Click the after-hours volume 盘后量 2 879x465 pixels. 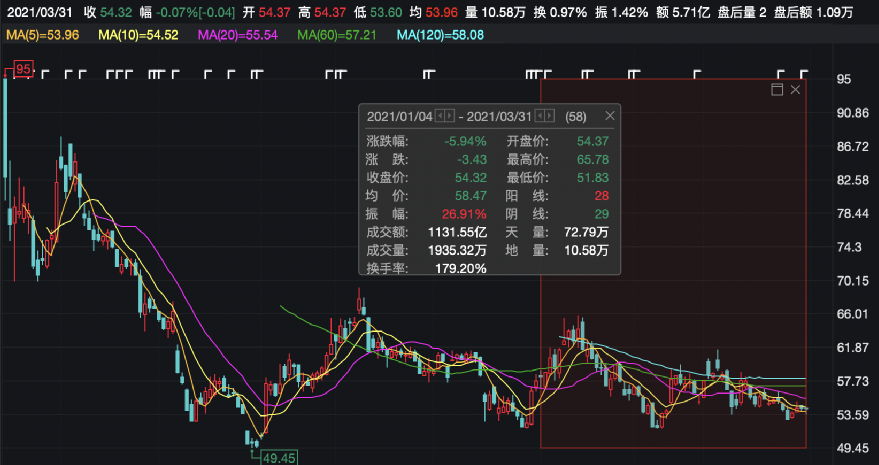(x=742, y=12)
